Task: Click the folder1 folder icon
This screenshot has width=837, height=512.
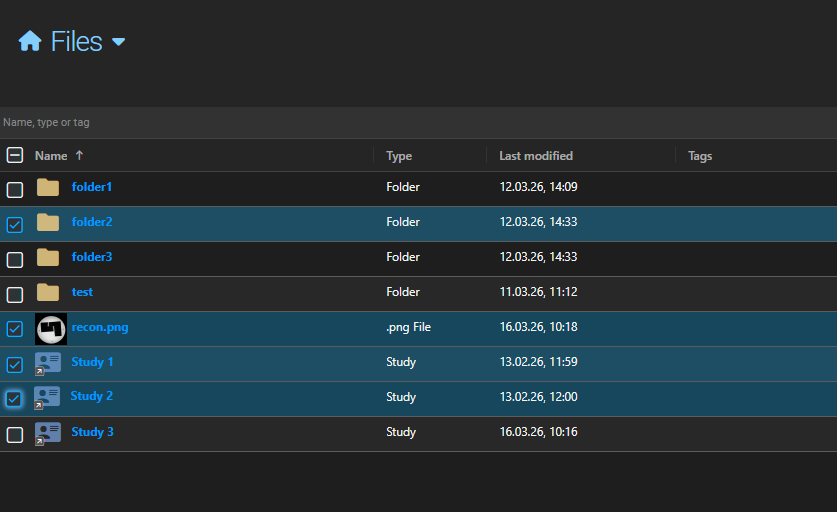Action: 48,188
